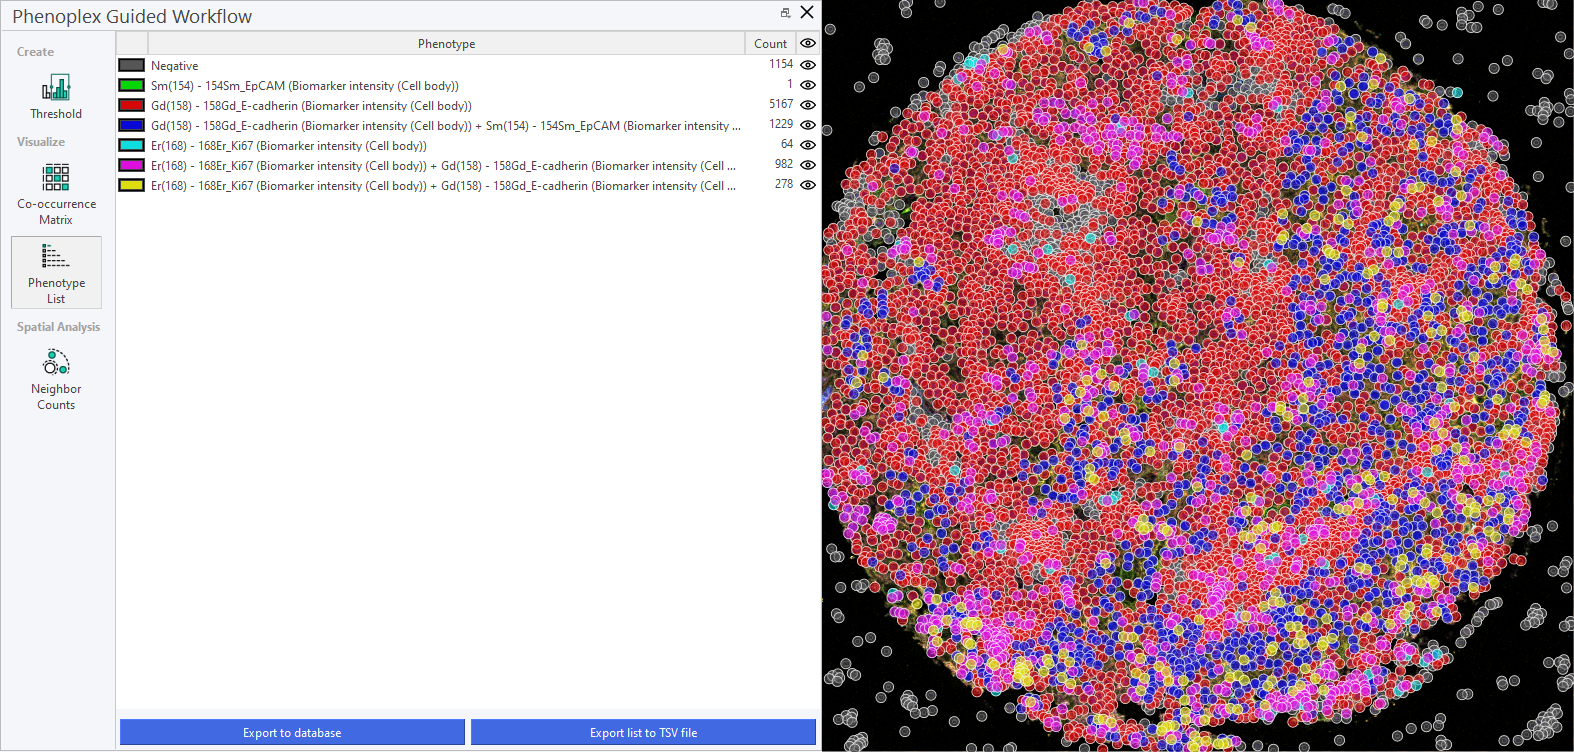
Task: Change the gray Negative color swatch
Action: click(x=132, y=65)
